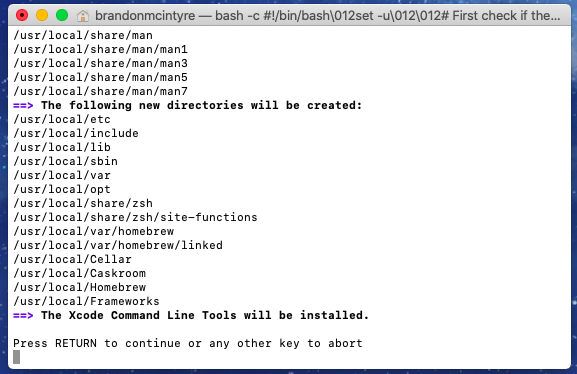Click the /usr/local/share/man/man1 path
The height and width of the screenshot is (374, 577).
coord(100,49)
